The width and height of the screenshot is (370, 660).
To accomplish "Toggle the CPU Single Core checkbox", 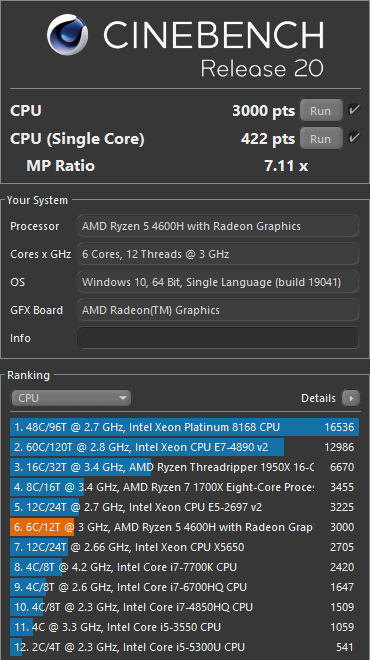I will [354, 138].
